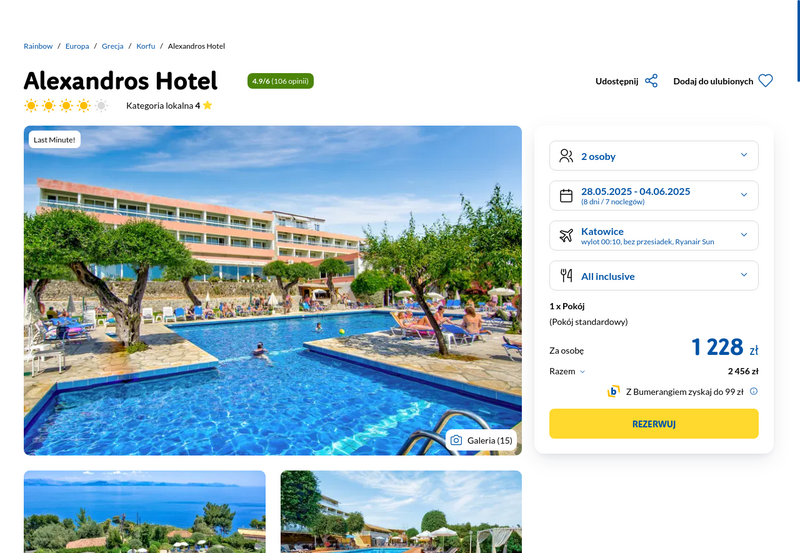This screenshot has height=553, width=800.
Task: Open the sea view thumbnail photo
Action: tap(144, 511)
